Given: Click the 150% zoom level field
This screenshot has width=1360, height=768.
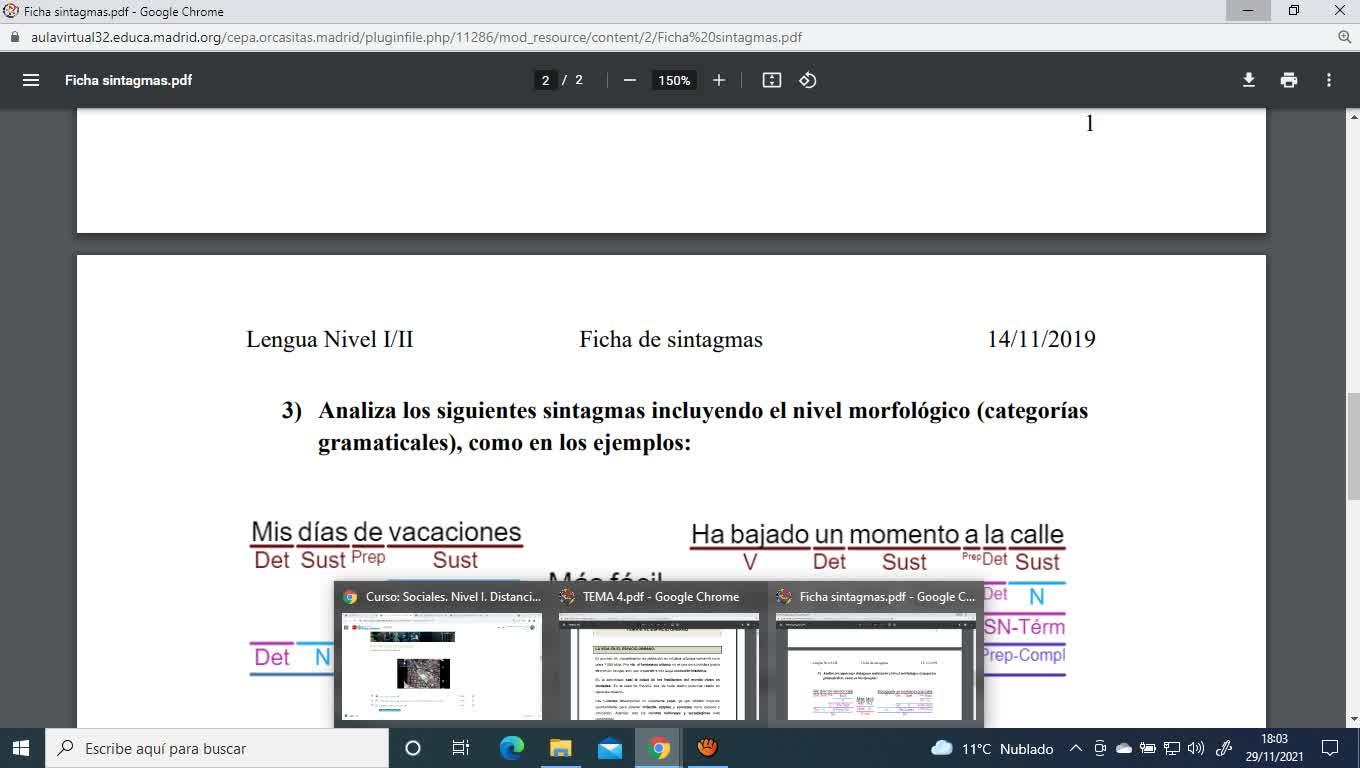Looking at the screenshot, I should point(674,80).
